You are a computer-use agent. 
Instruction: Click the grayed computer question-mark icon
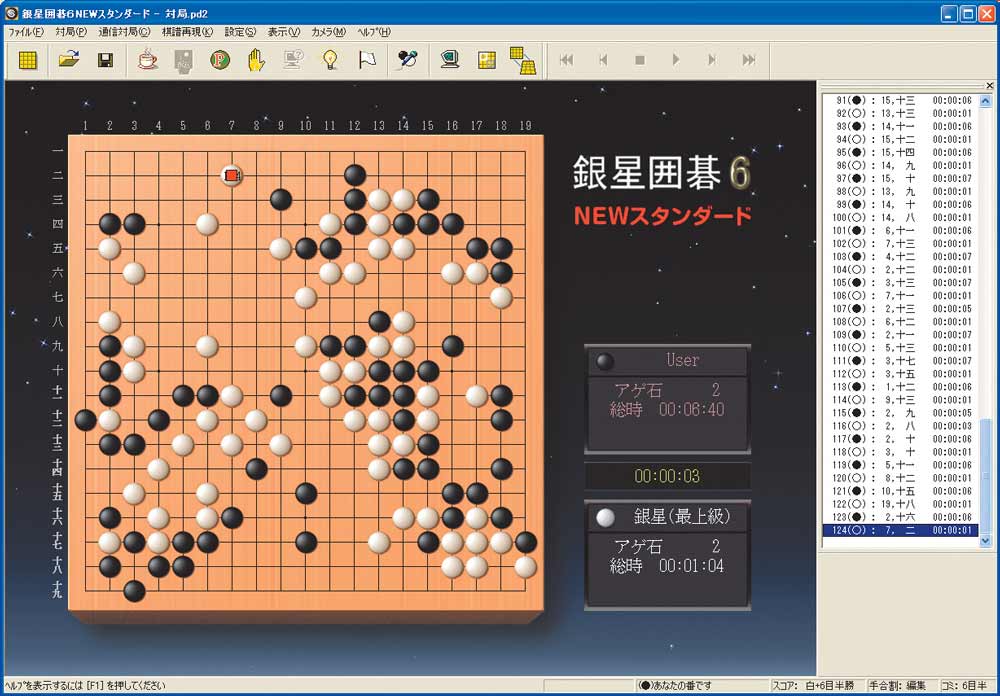click(x=293, y=60)
